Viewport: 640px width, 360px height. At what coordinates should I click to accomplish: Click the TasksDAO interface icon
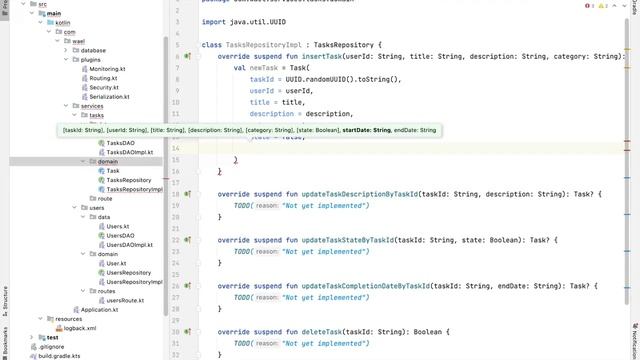[102, 143]
